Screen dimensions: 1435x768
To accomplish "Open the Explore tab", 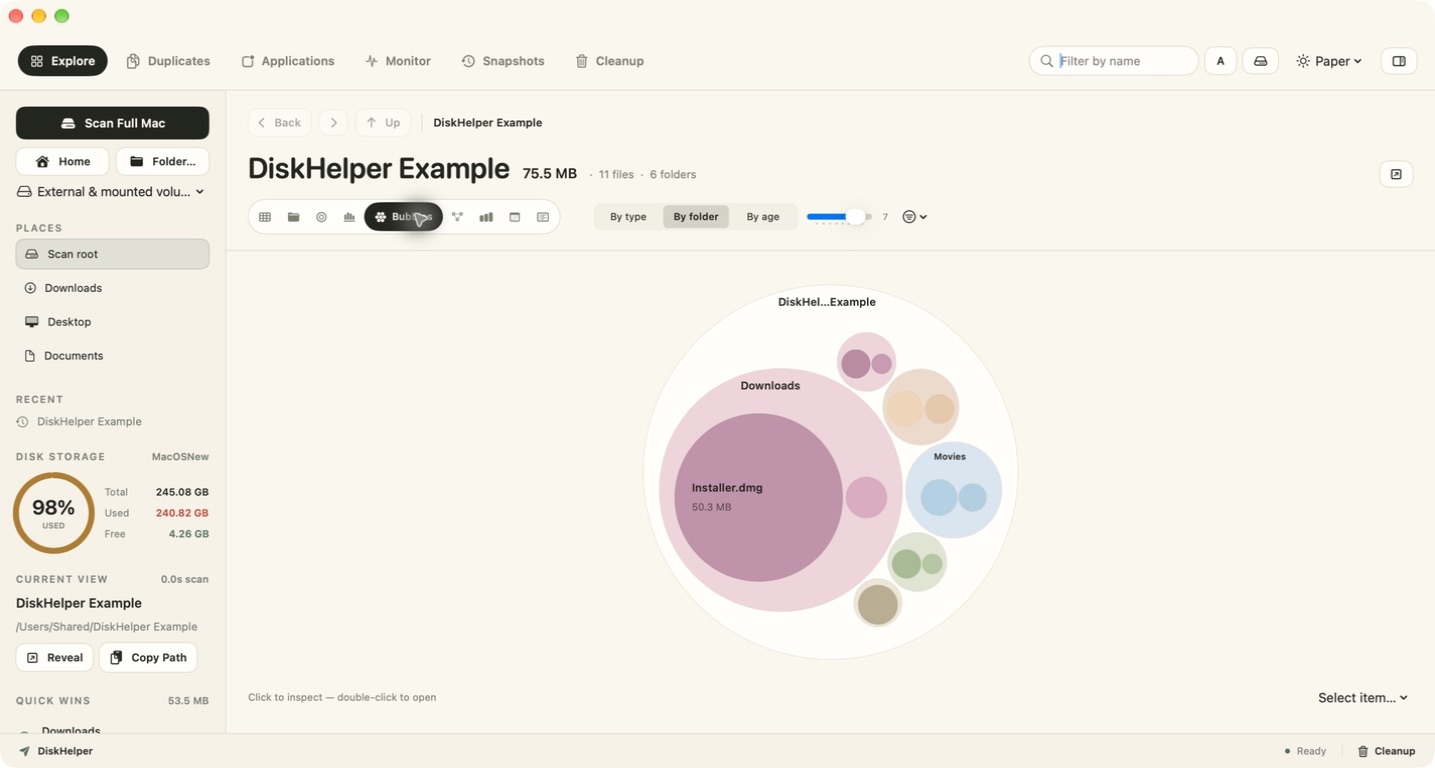I will coord(63,61).
